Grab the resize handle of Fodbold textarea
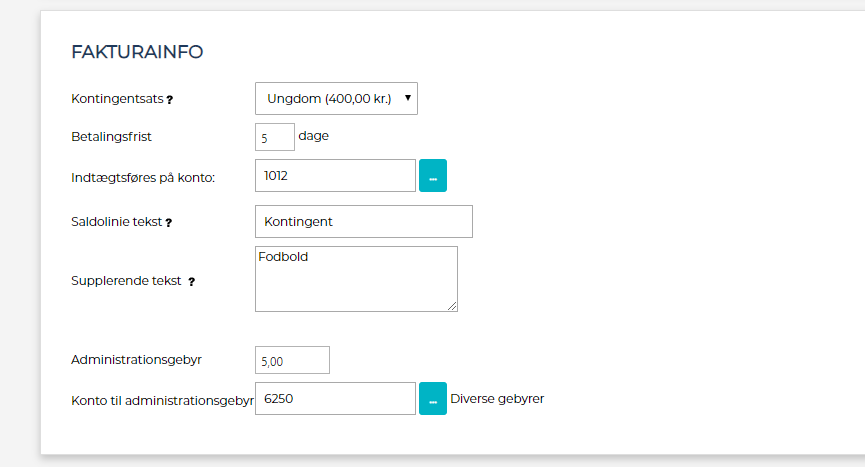 (452, 306)
